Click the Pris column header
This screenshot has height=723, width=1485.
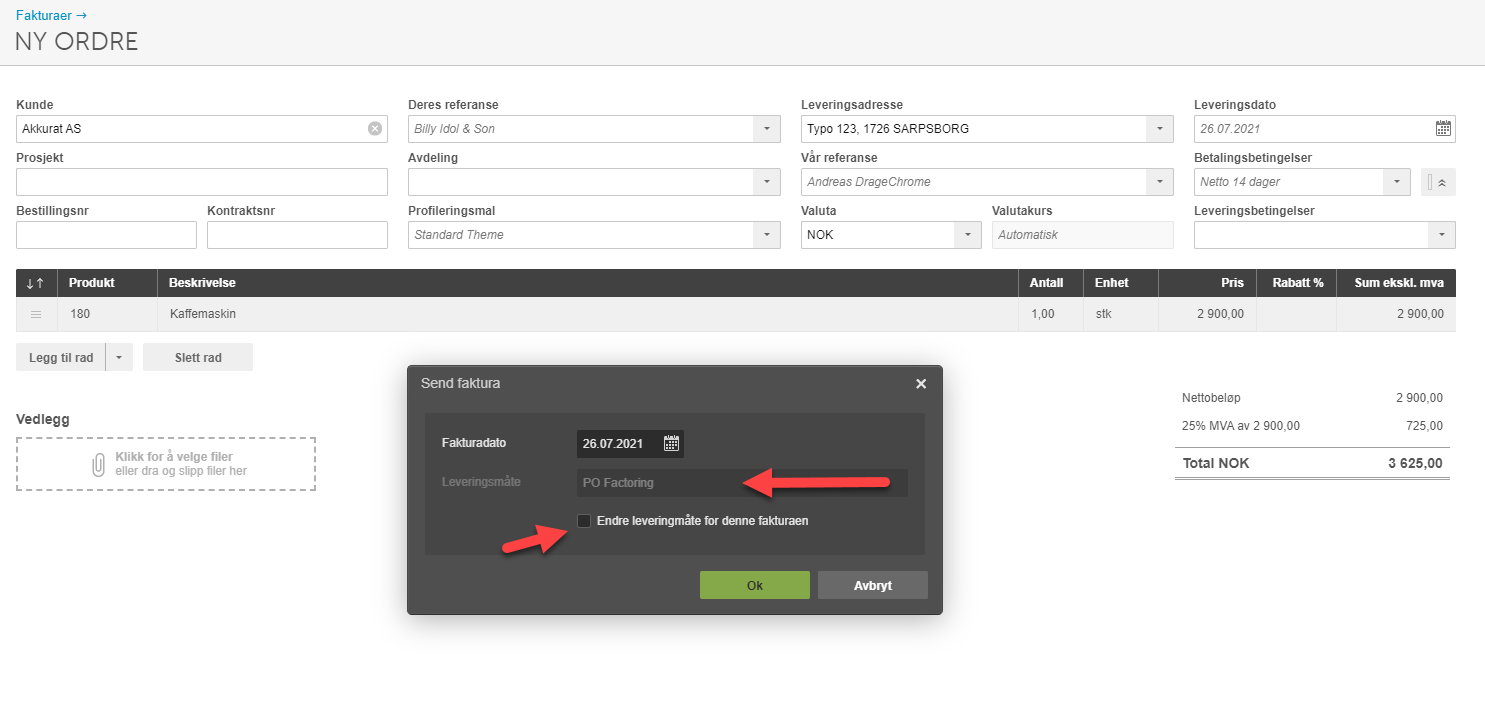point(1207,283)
